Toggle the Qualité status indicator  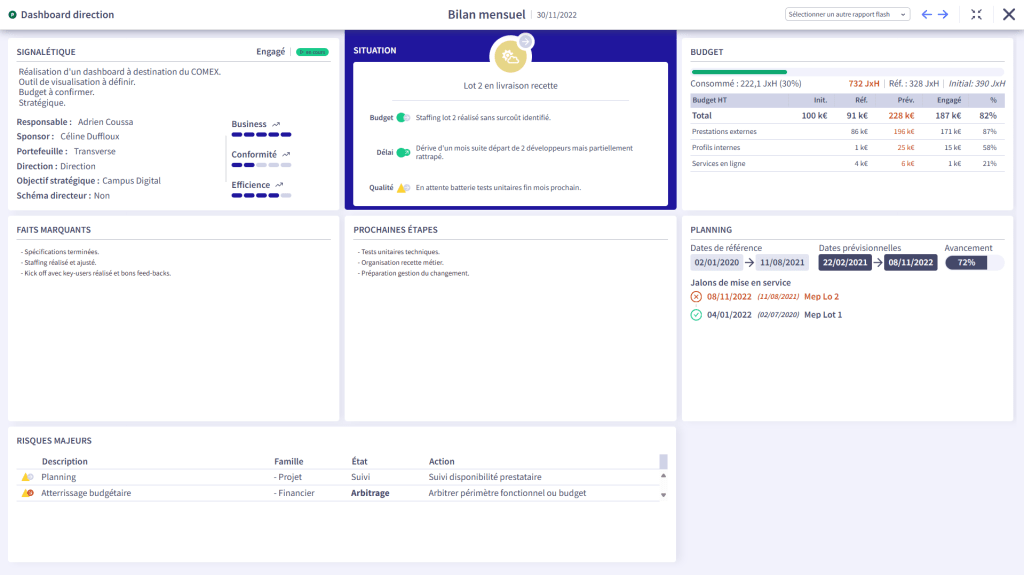tap(403, 188)
